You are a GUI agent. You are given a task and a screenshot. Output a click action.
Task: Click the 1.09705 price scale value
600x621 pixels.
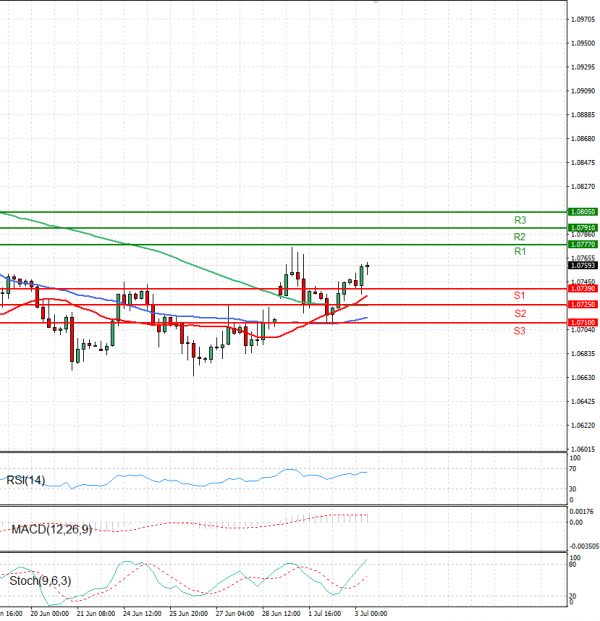pos(583,19)
